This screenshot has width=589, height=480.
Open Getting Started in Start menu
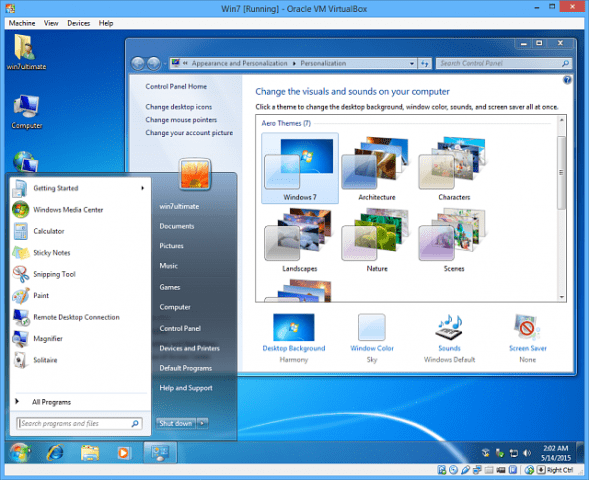tap(80, 188)
